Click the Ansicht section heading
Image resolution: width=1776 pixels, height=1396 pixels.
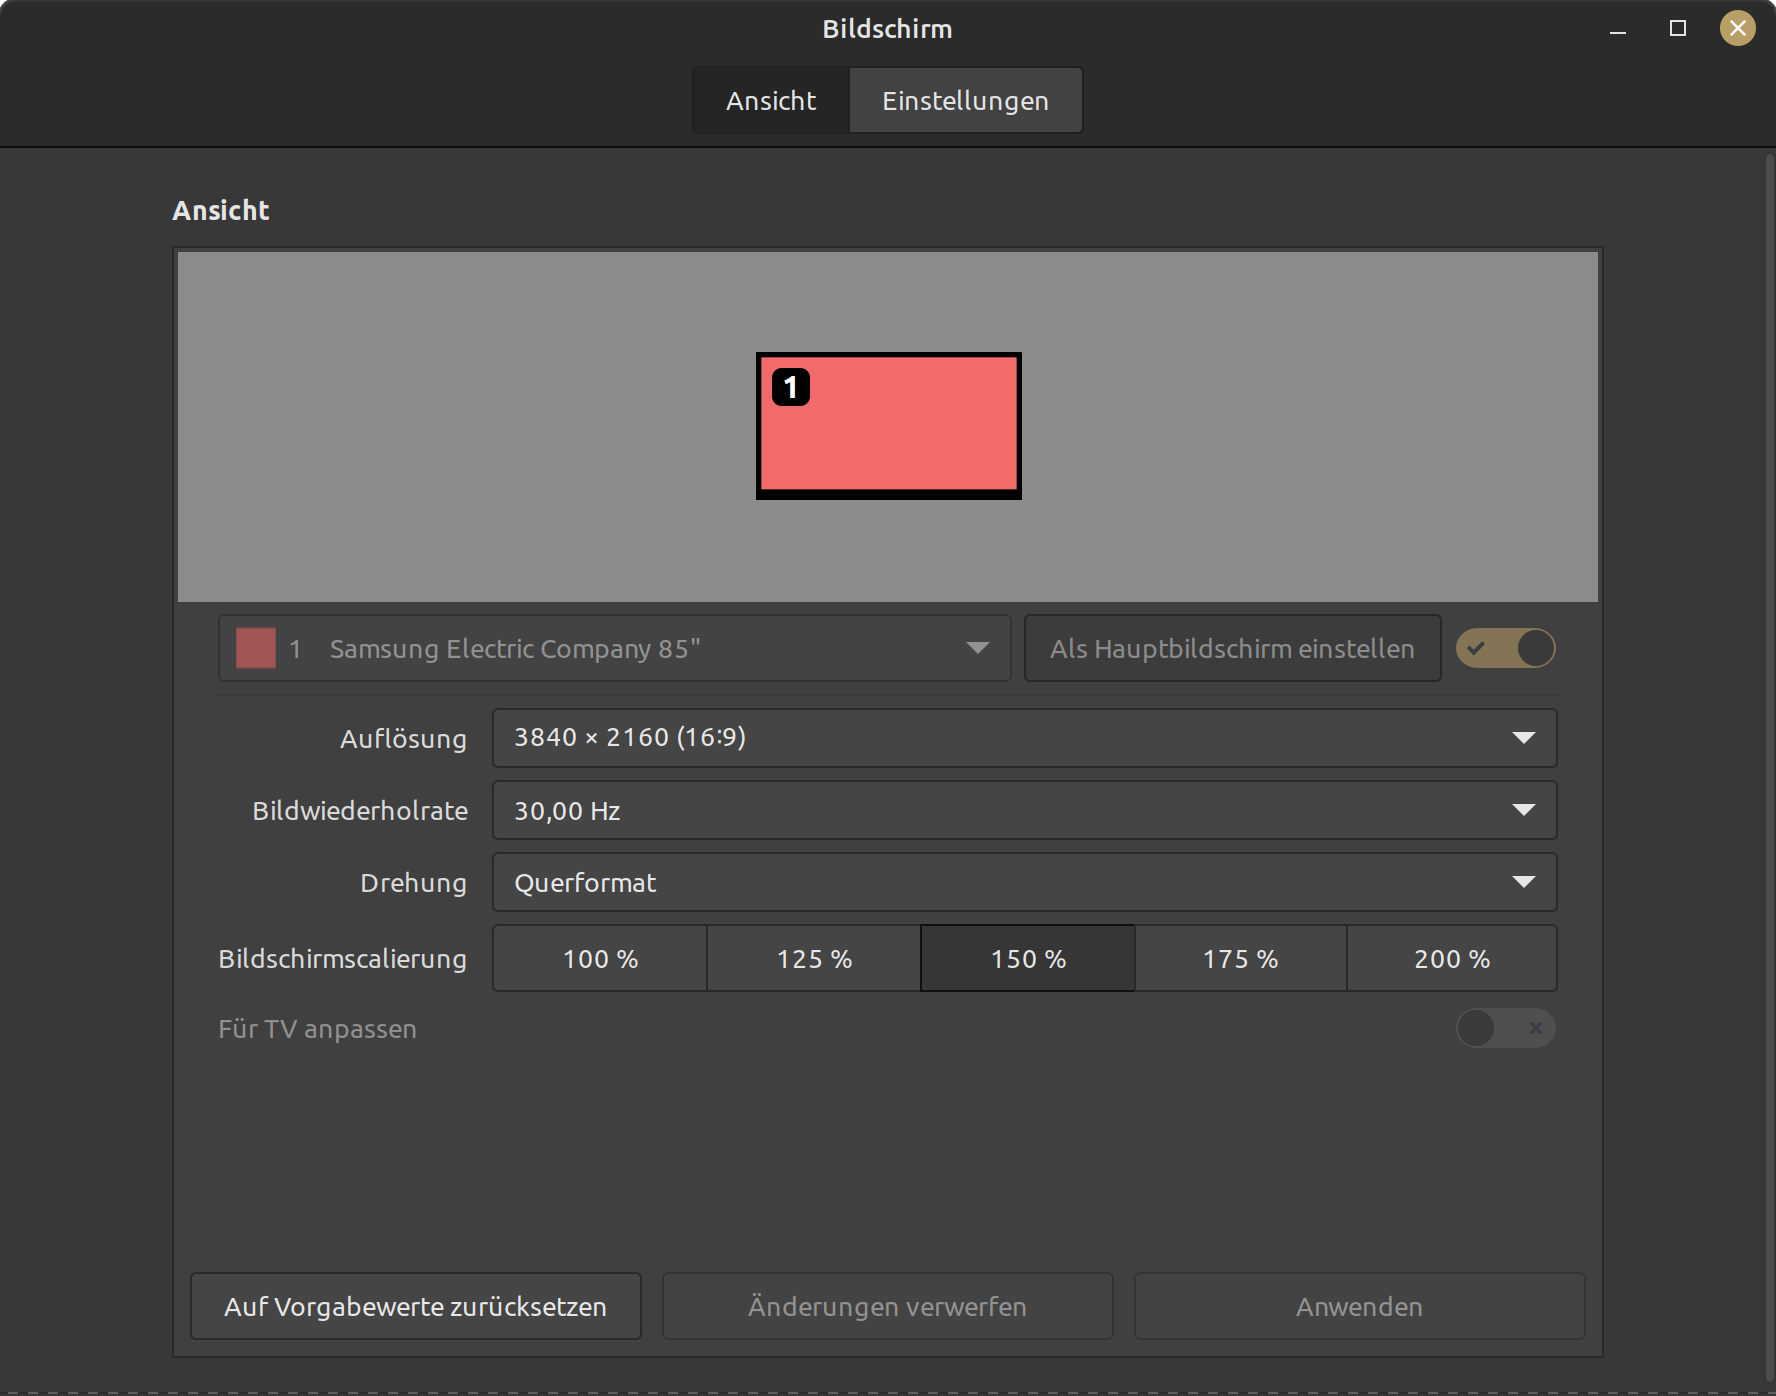[x=221, y=211]
